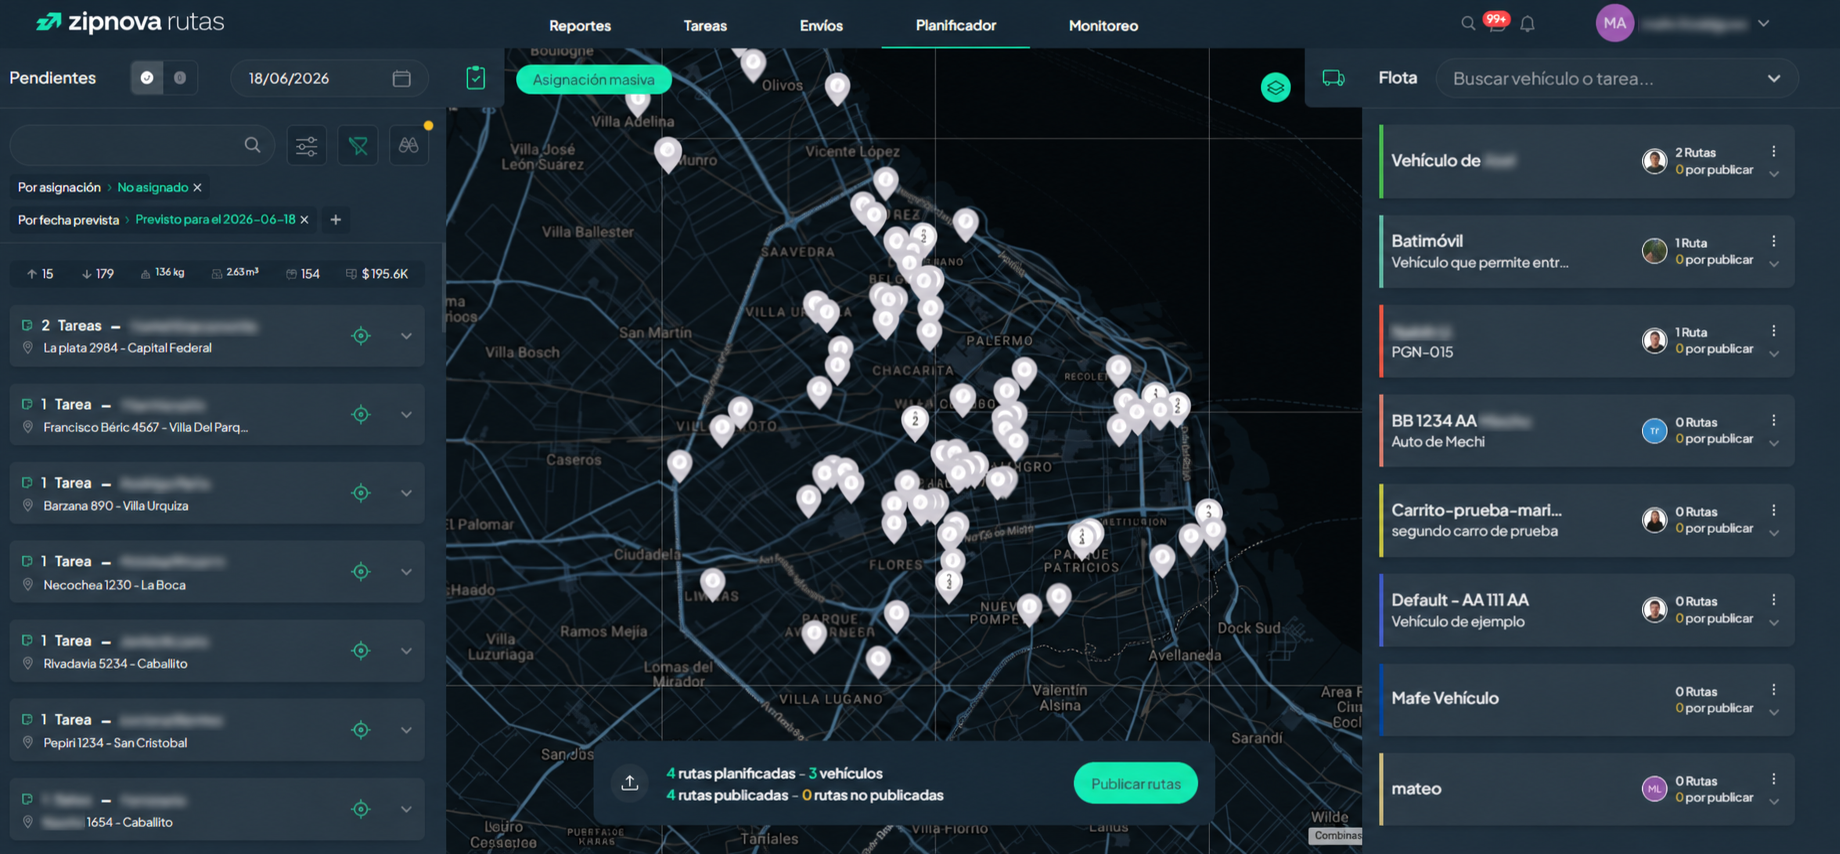Open the top bar search icon
Viewport: 1840px width, 854px height.
[1468, 24]
